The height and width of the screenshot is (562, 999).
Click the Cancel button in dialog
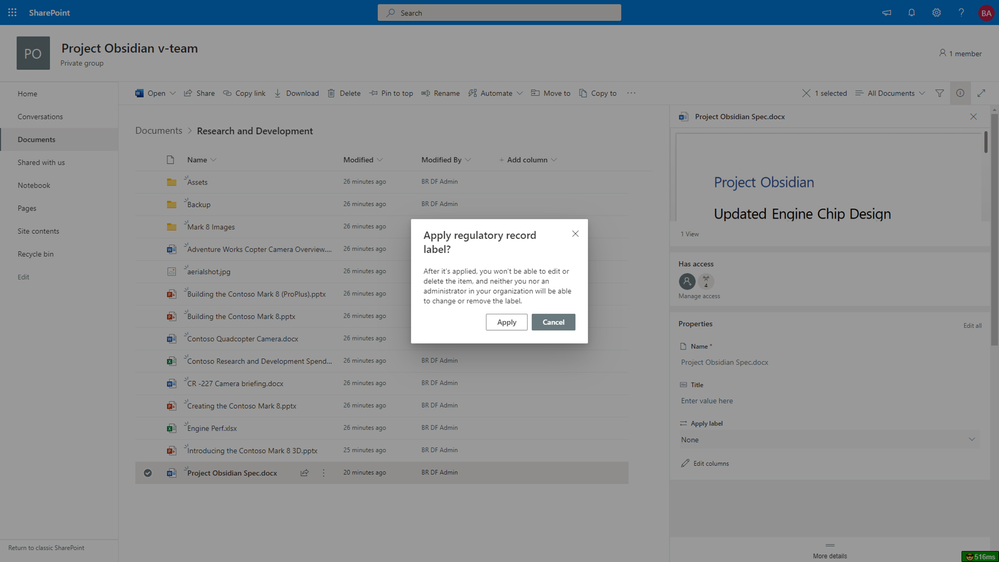pyautogui.click(x=553, y=322)
